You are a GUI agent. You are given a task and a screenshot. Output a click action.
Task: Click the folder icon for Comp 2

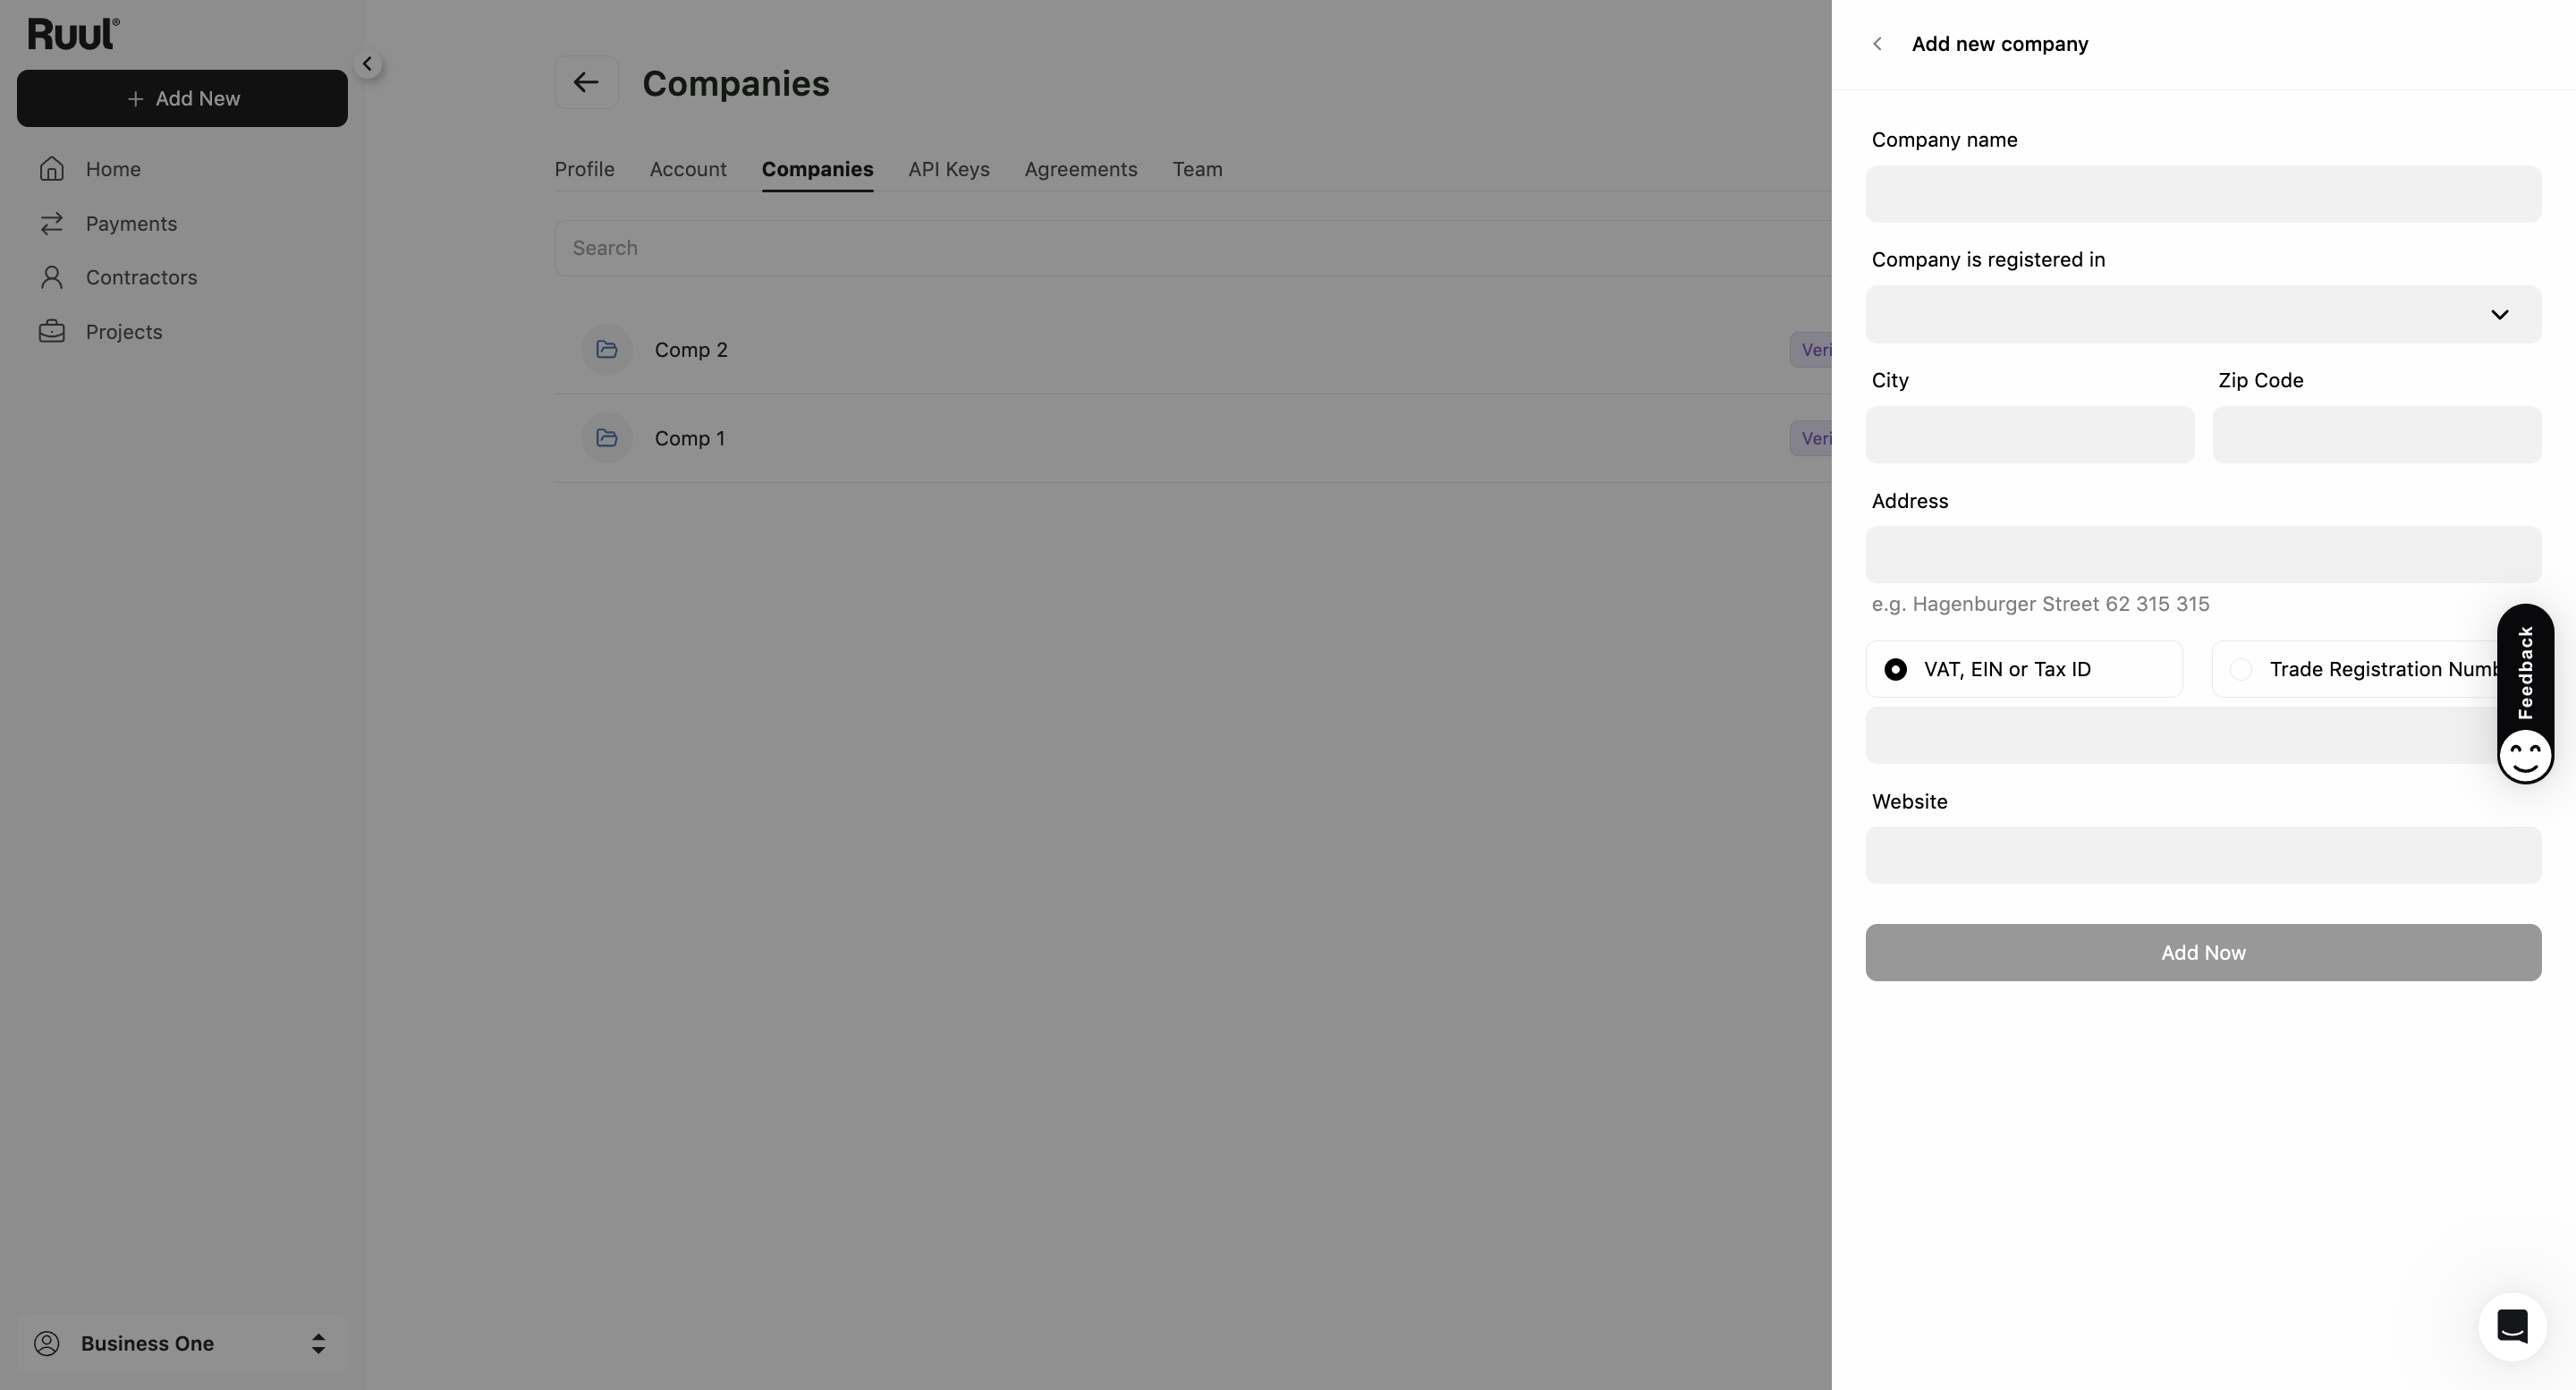pyautogui.click(x=607, y=349)
